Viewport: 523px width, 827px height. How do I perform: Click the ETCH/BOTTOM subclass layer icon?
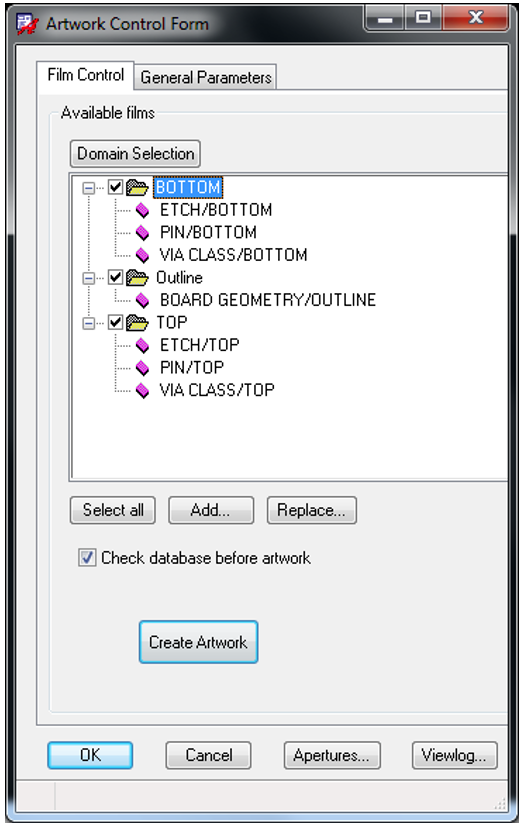[142, 210]
